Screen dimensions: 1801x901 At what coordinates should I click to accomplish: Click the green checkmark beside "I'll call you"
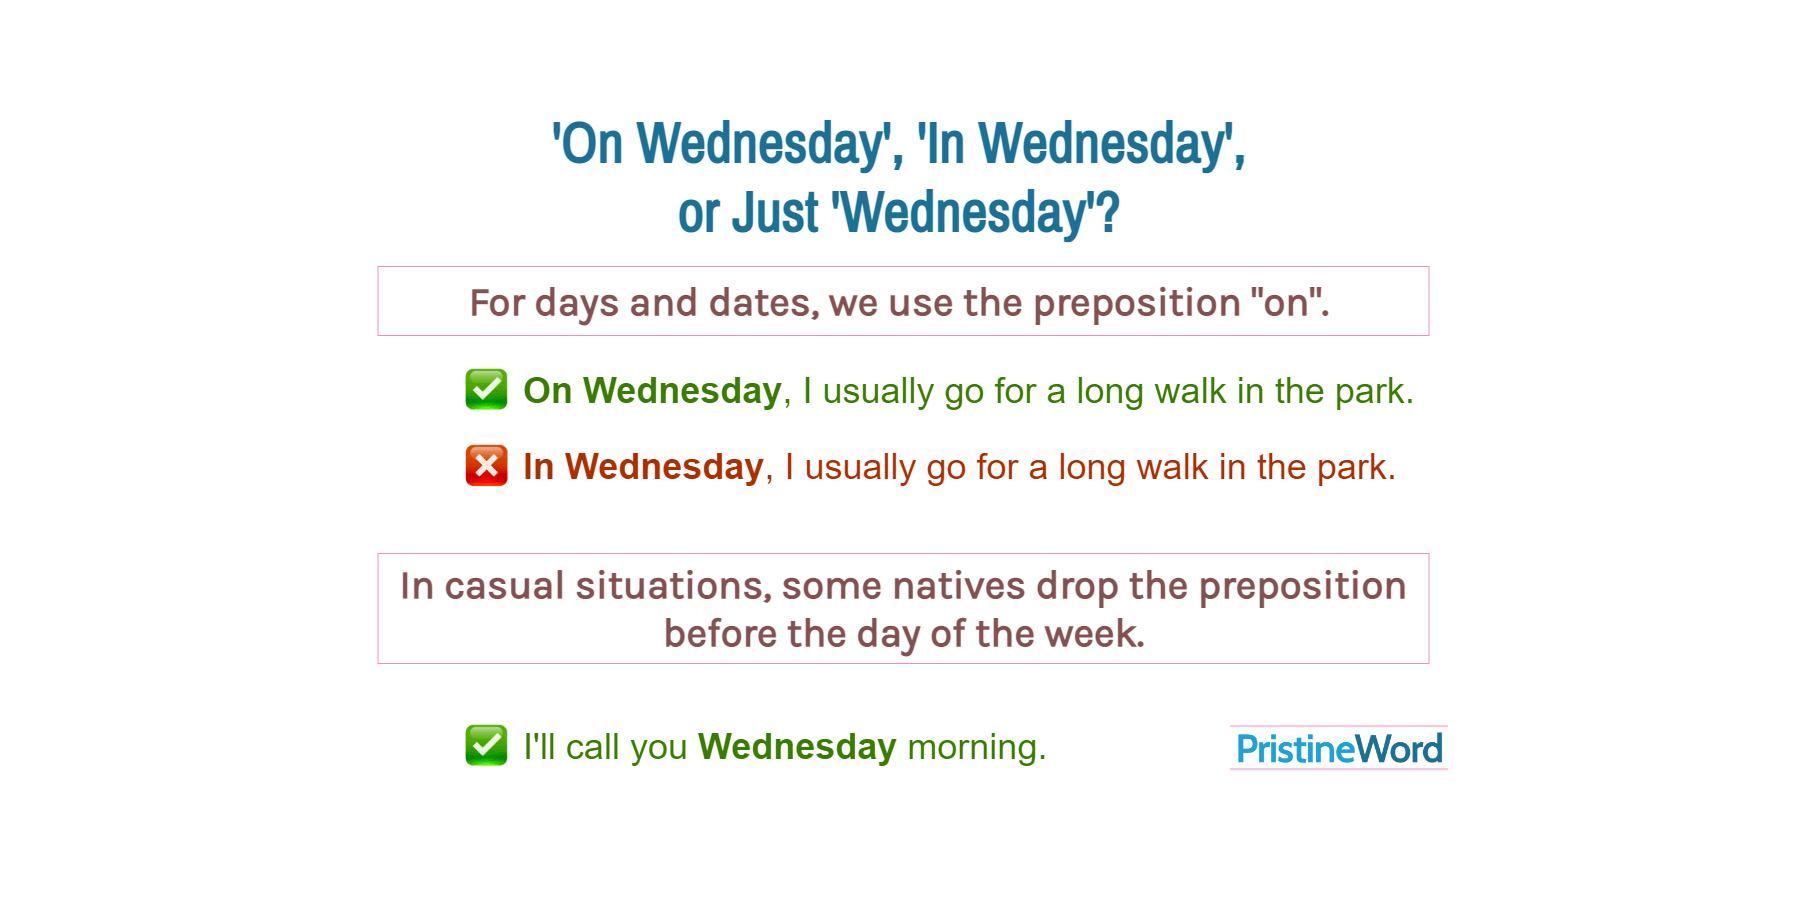pyautogui.click(x=486, y=745)
